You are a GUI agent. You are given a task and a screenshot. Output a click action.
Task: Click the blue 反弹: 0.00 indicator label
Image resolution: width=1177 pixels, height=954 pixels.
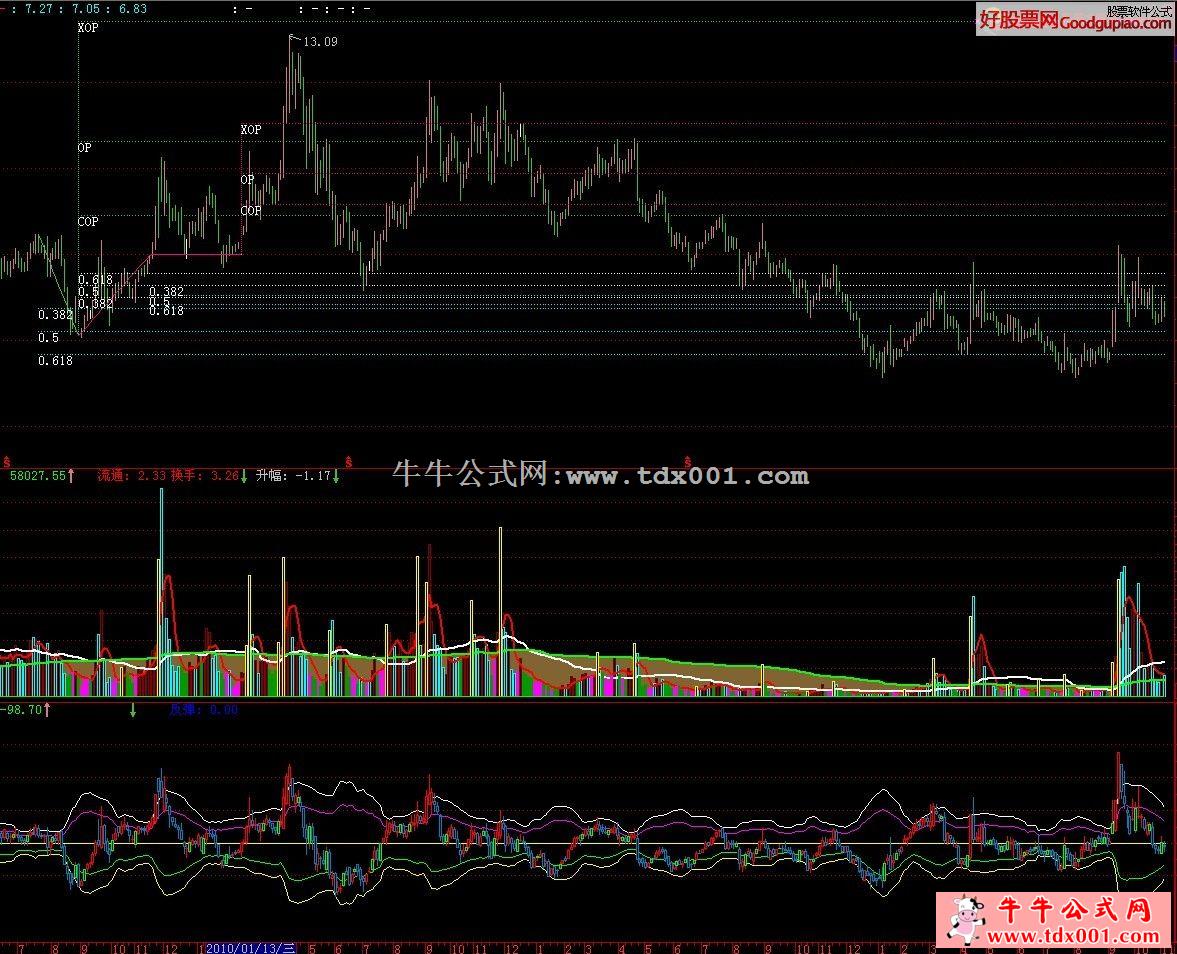(203, 710)
